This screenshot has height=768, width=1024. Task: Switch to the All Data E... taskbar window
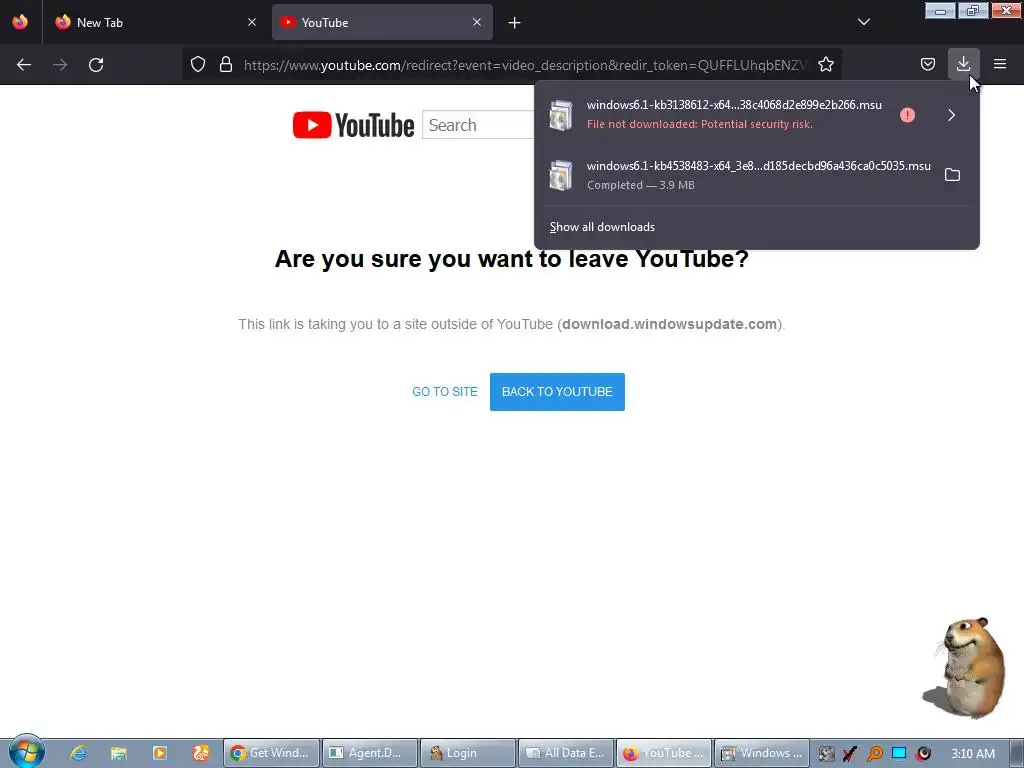pyautogui.click(x=566, y=753)
